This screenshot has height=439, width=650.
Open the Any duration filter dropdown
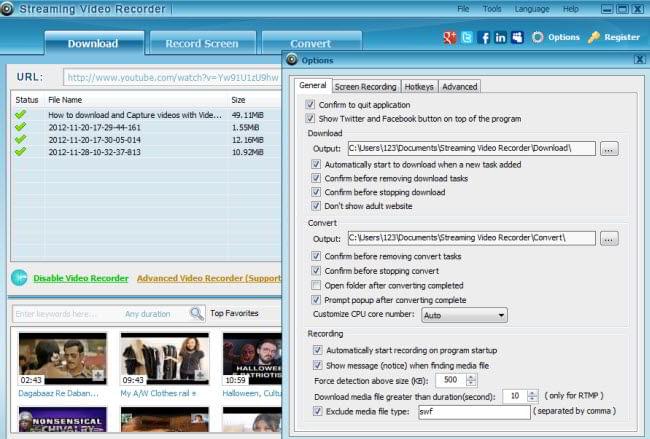(148, 314)
